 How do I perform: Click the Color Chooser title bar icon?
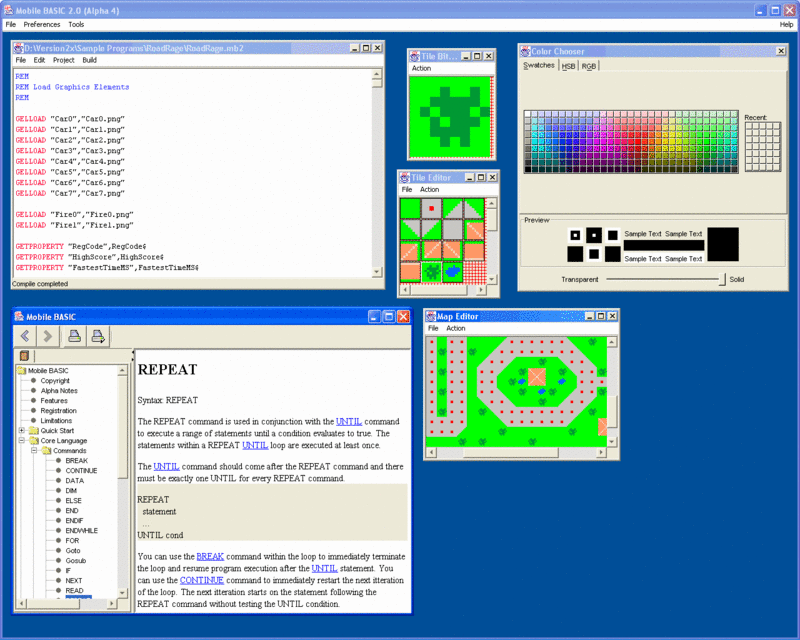click(x=526, y=51)
